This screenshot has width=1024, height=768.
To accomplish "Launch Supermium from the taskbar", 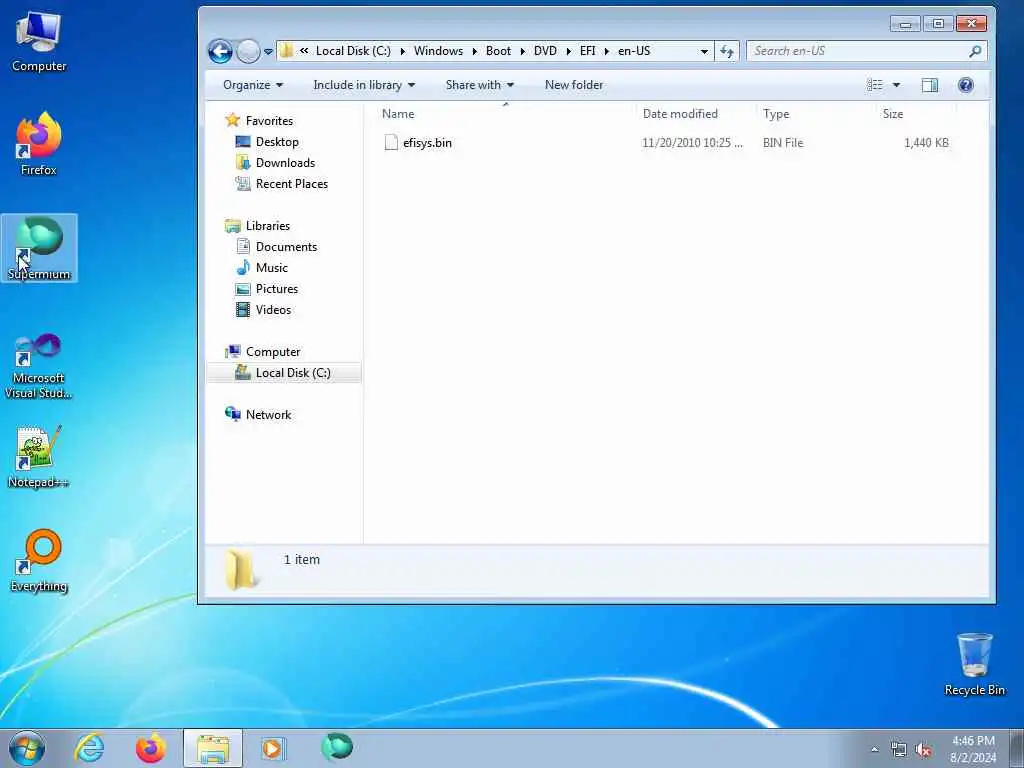I will pos(337,747).
